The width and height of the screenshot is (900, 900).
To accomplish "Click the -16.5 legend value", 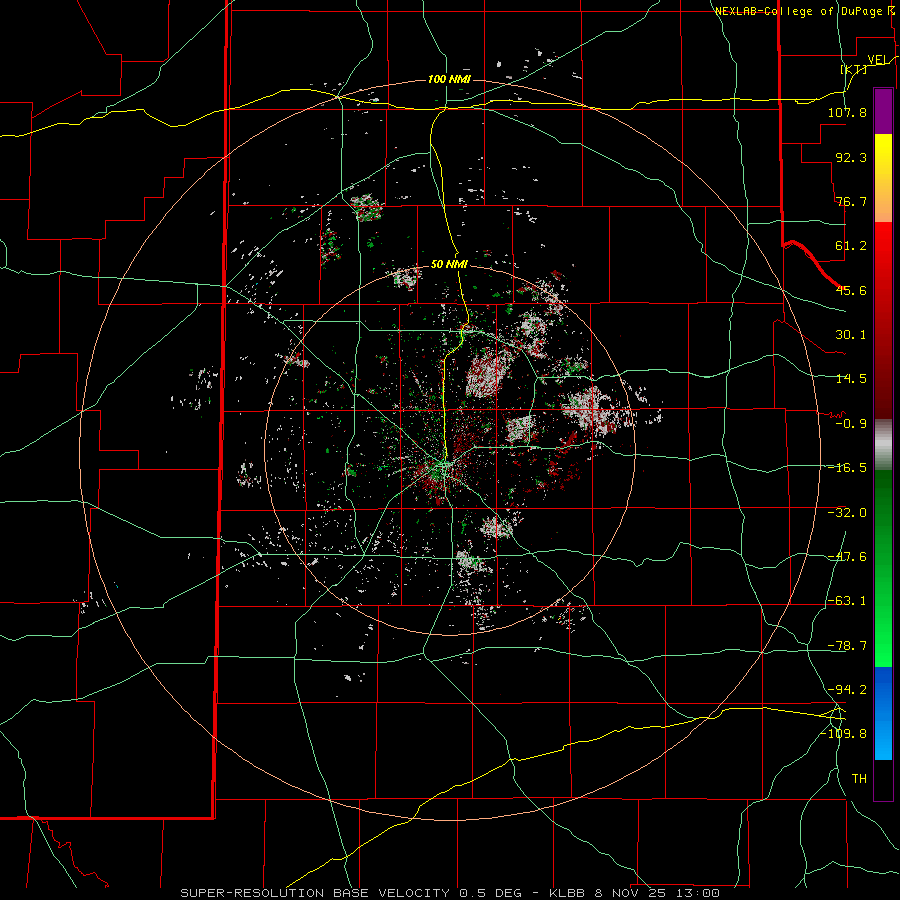I will pyautogui.click(x=847, y=468).
